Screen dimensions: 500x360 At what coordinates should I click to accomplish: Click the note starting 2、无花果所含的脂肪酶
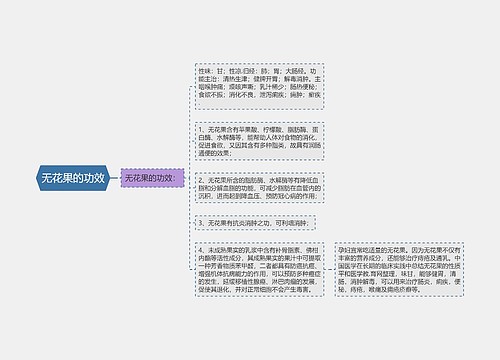(x=259, y=188)
